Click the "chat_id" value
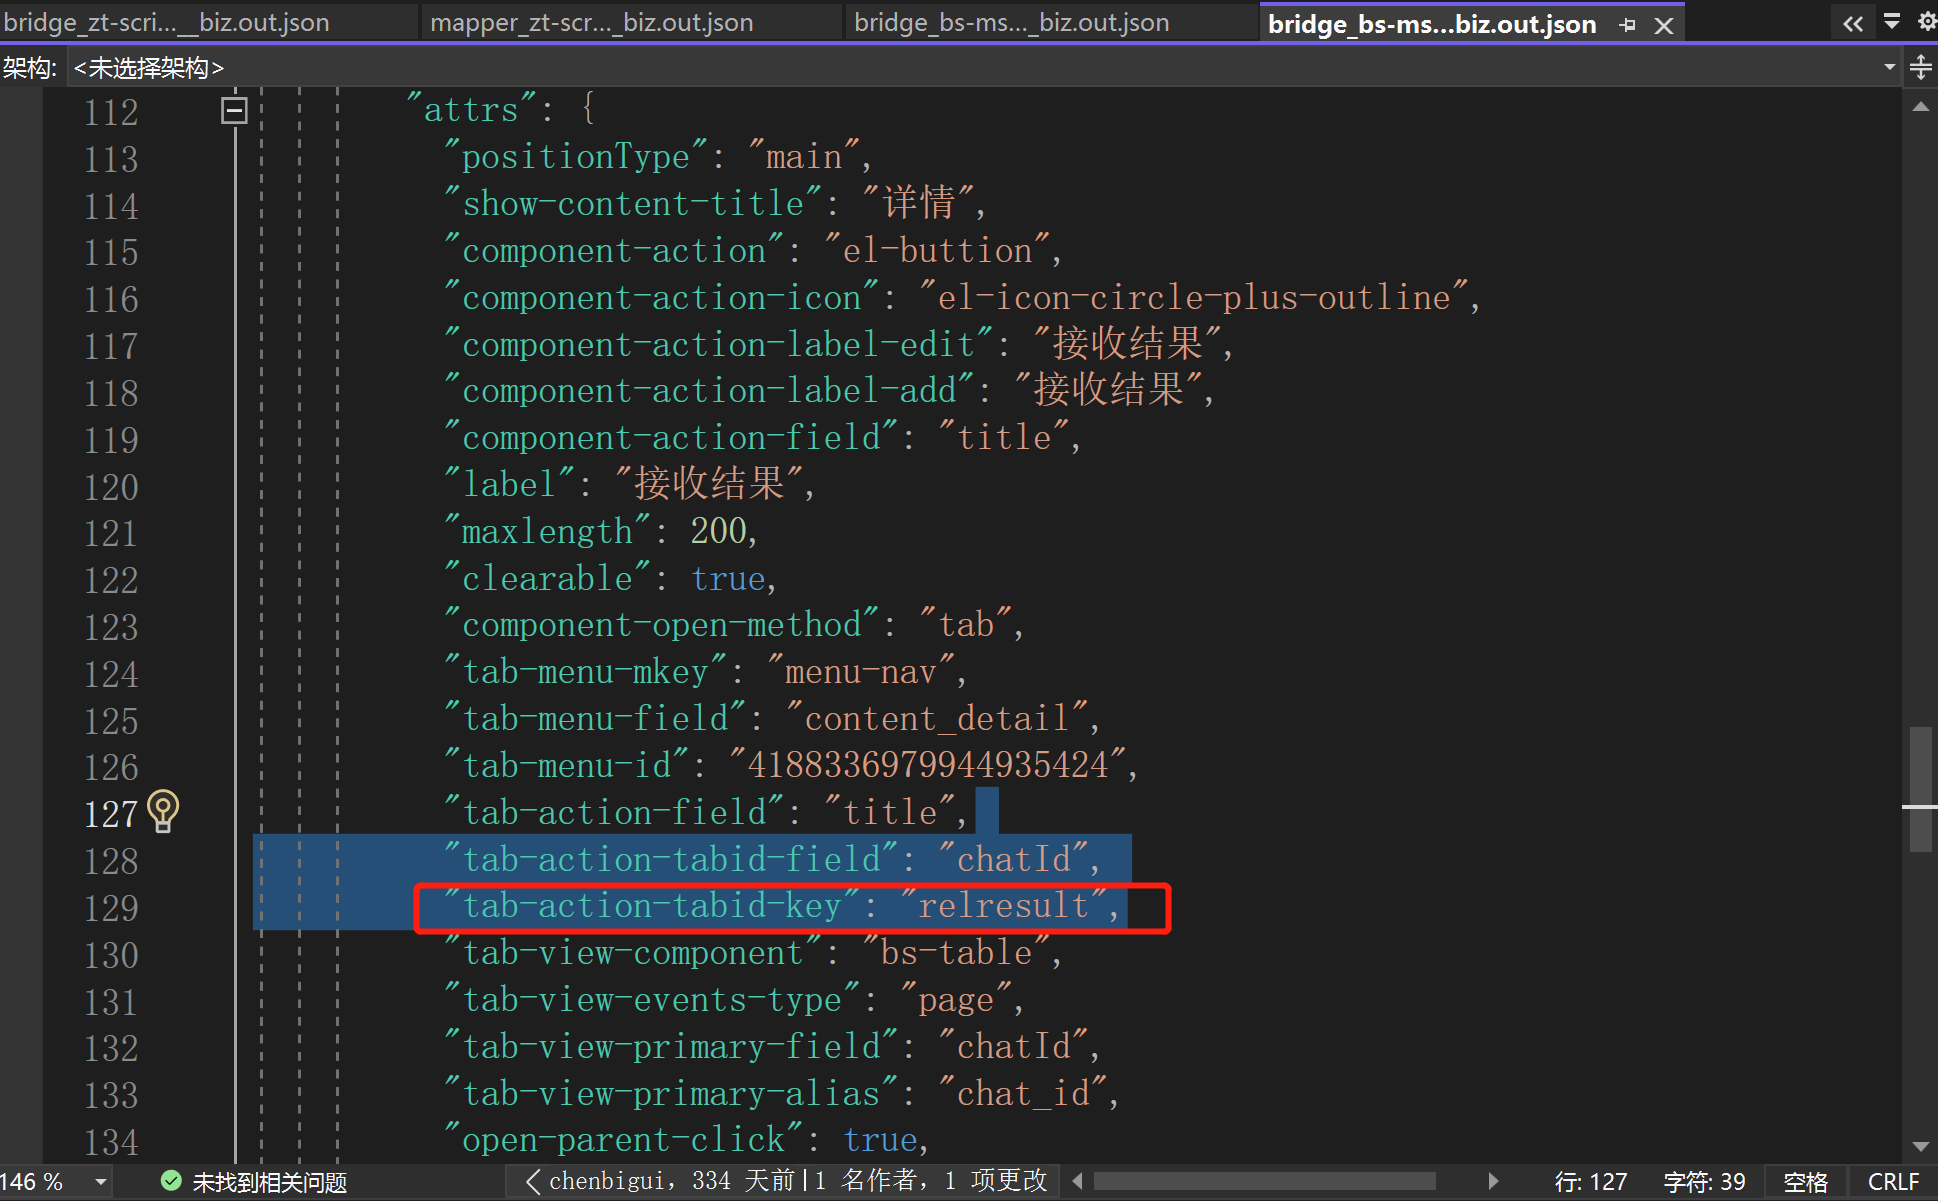 [1023, 1093]
